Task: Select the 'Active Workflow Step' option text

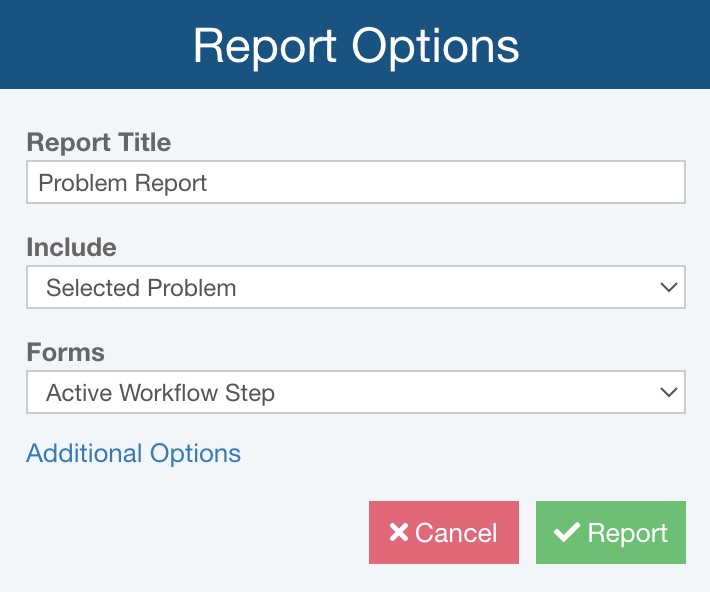Action: pyautogui.click(x=160, y=393)
